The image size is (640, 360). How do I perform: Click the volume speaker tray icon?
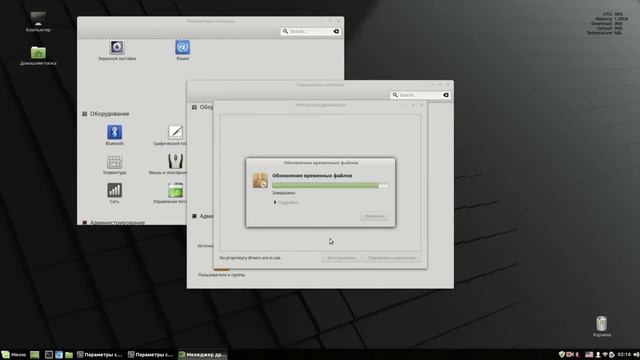[636, 354]
